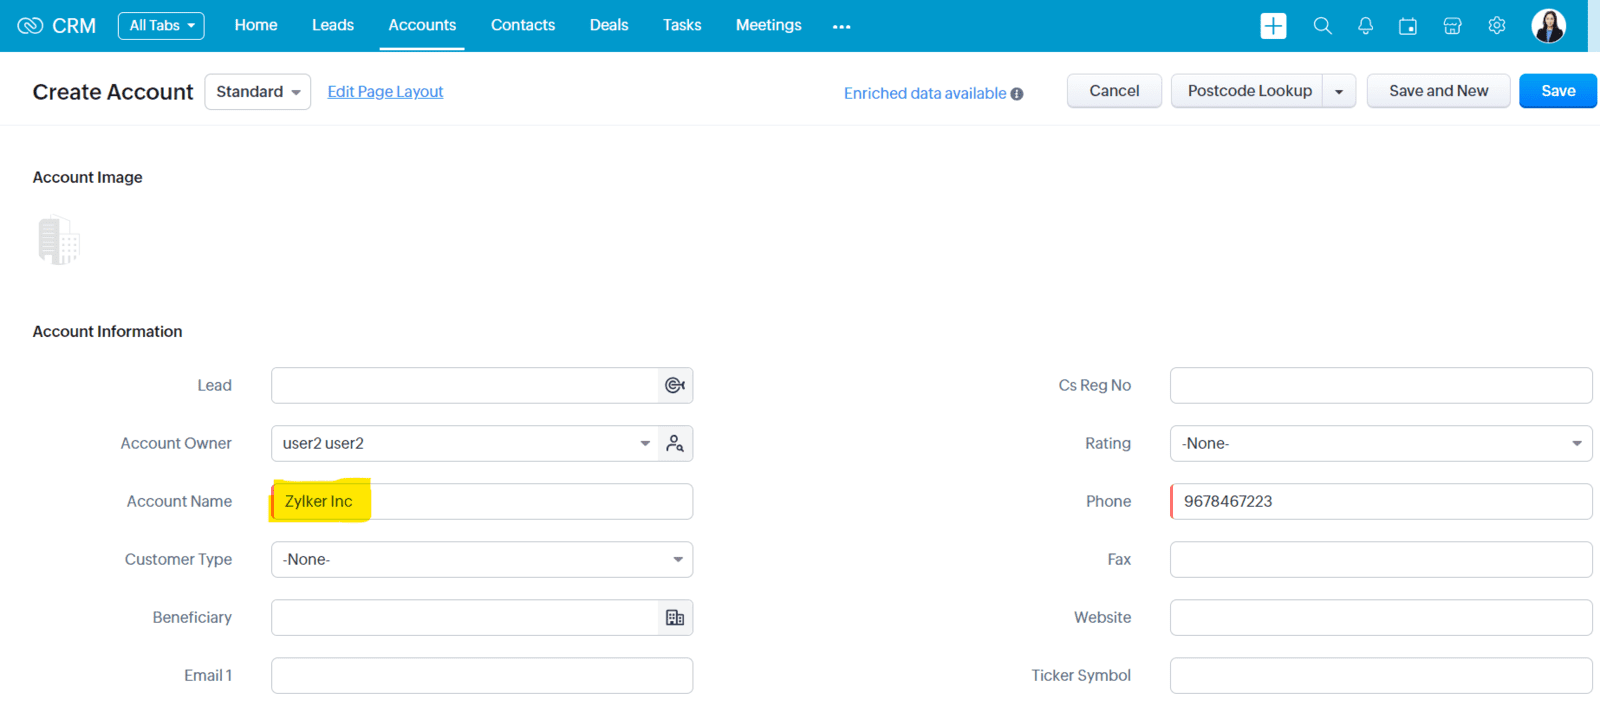The width and height of the screenshot is (1600, 712).
Task: Open the Standard layout dropdown
Action: click(258, 92)
